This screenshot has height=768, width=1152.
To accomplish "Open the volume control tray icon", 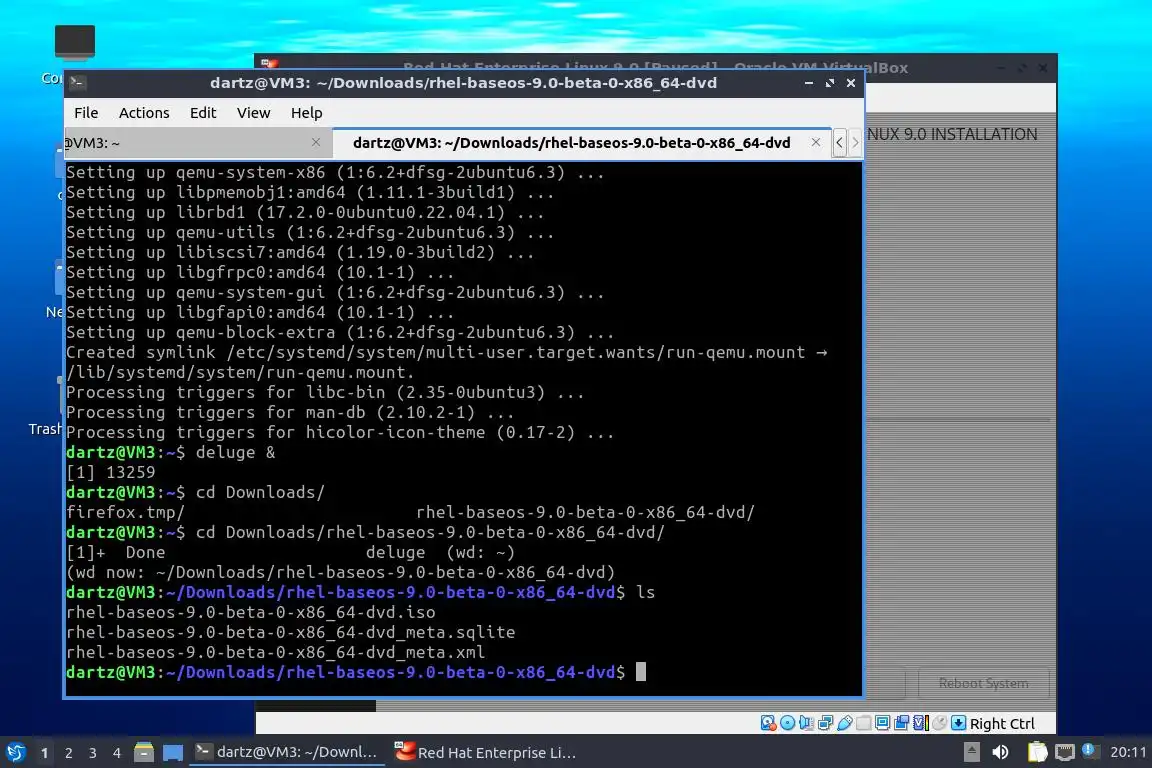I will pos(1000,752).
